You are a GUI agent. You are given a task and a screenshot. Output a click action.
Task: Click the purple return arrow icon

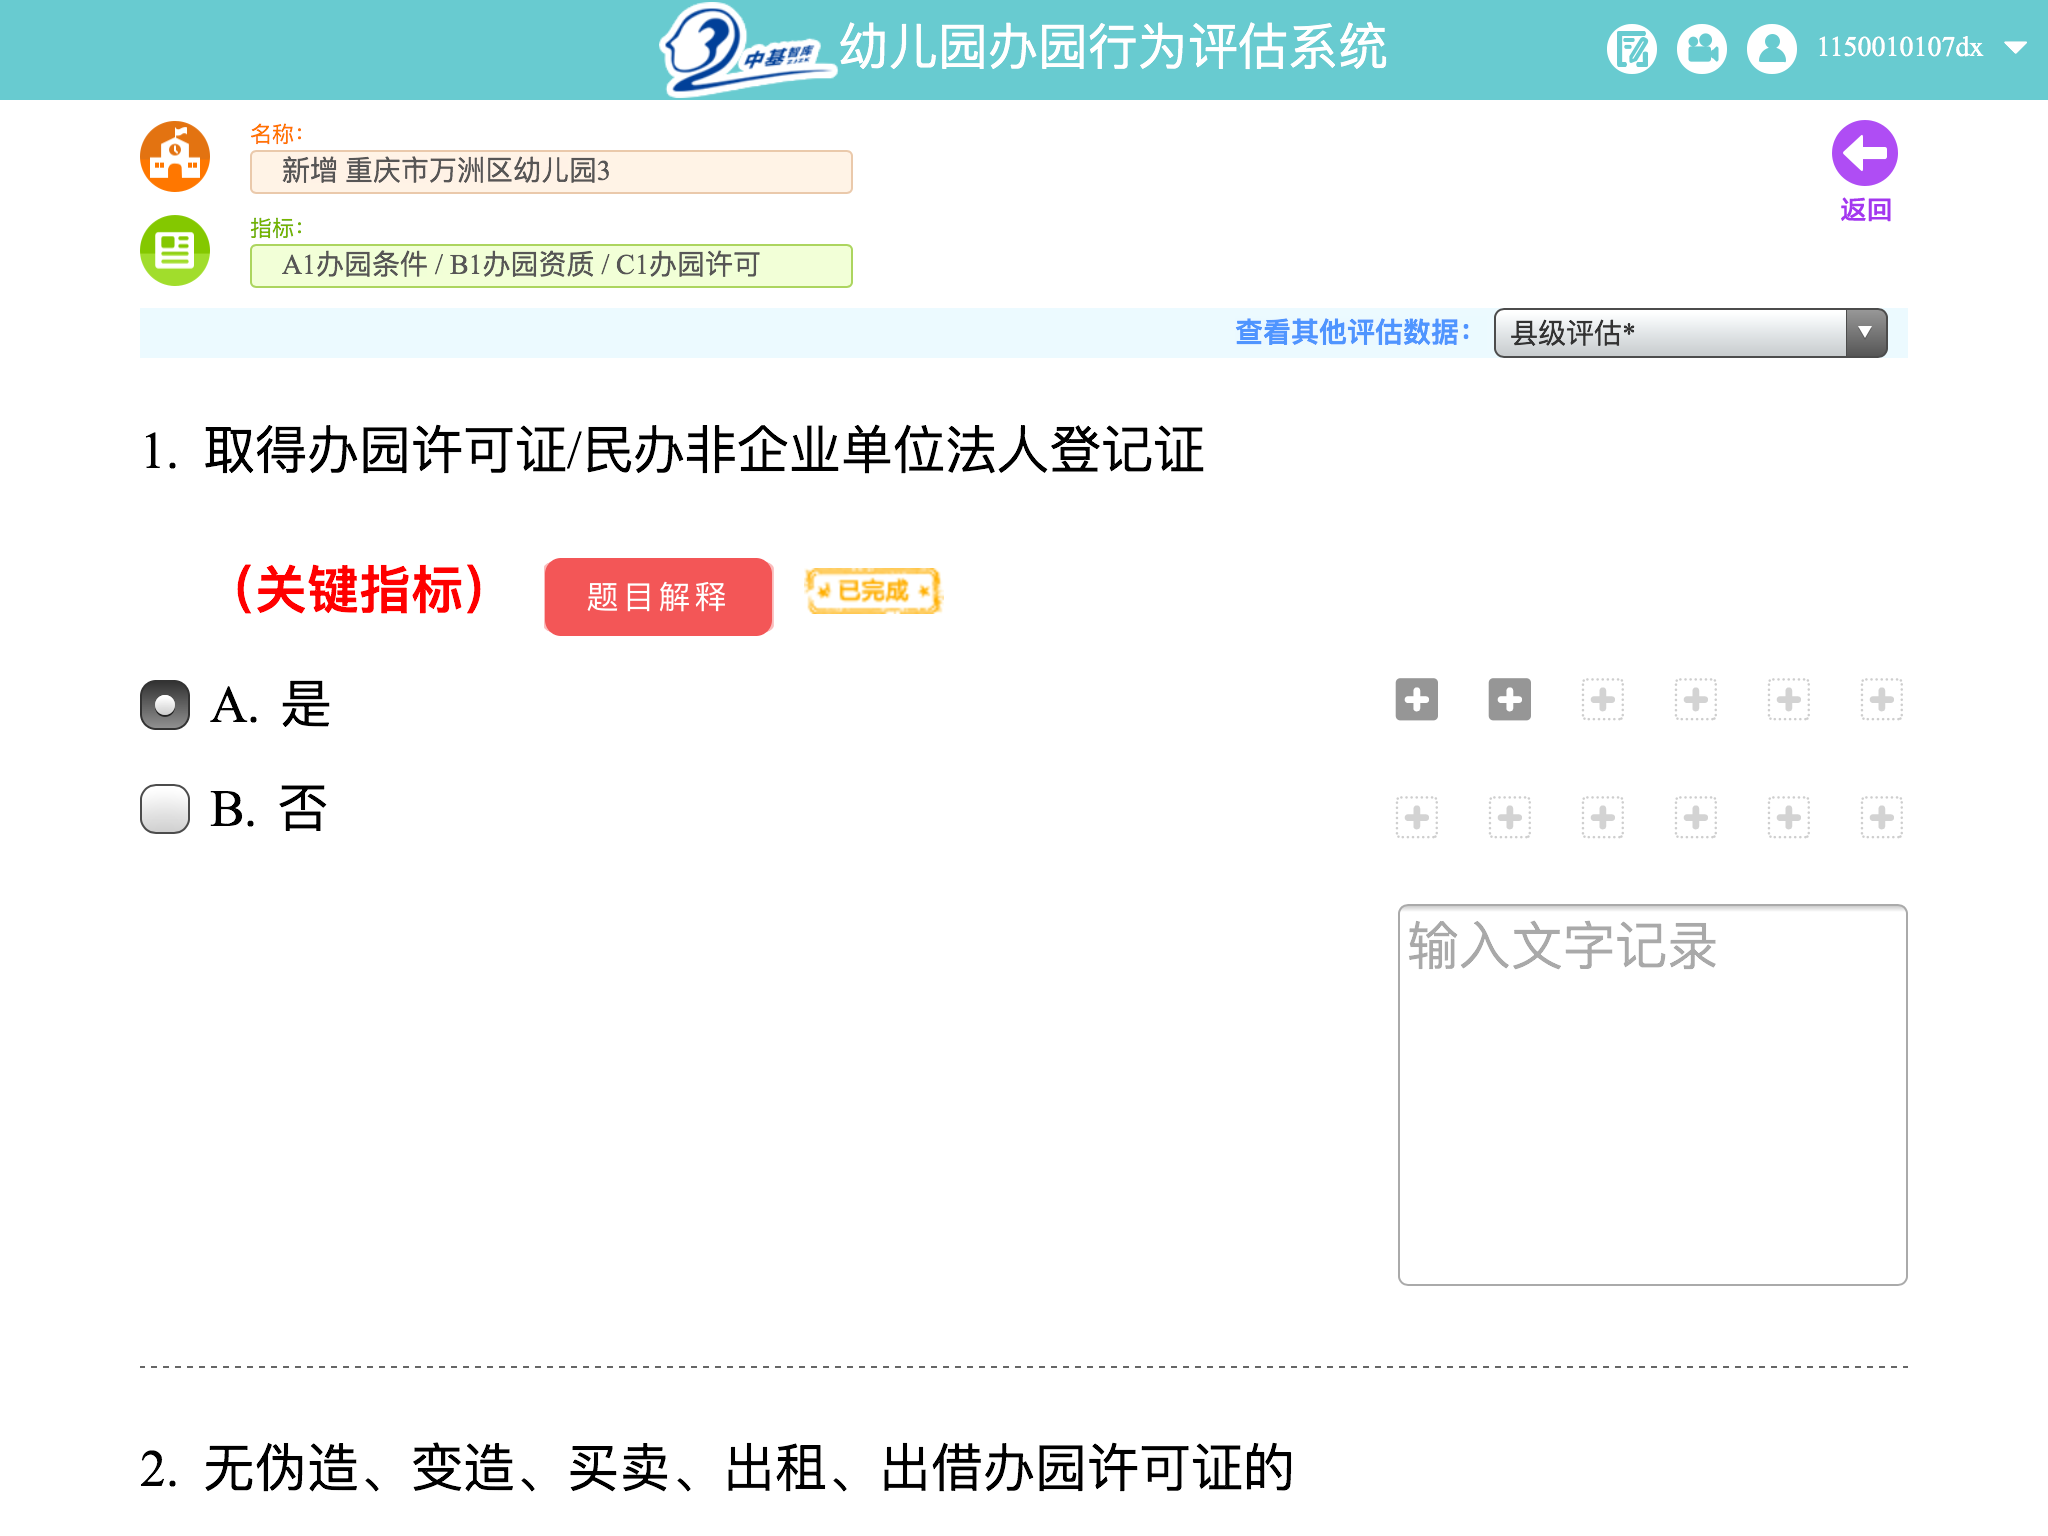pos(1864,153)
